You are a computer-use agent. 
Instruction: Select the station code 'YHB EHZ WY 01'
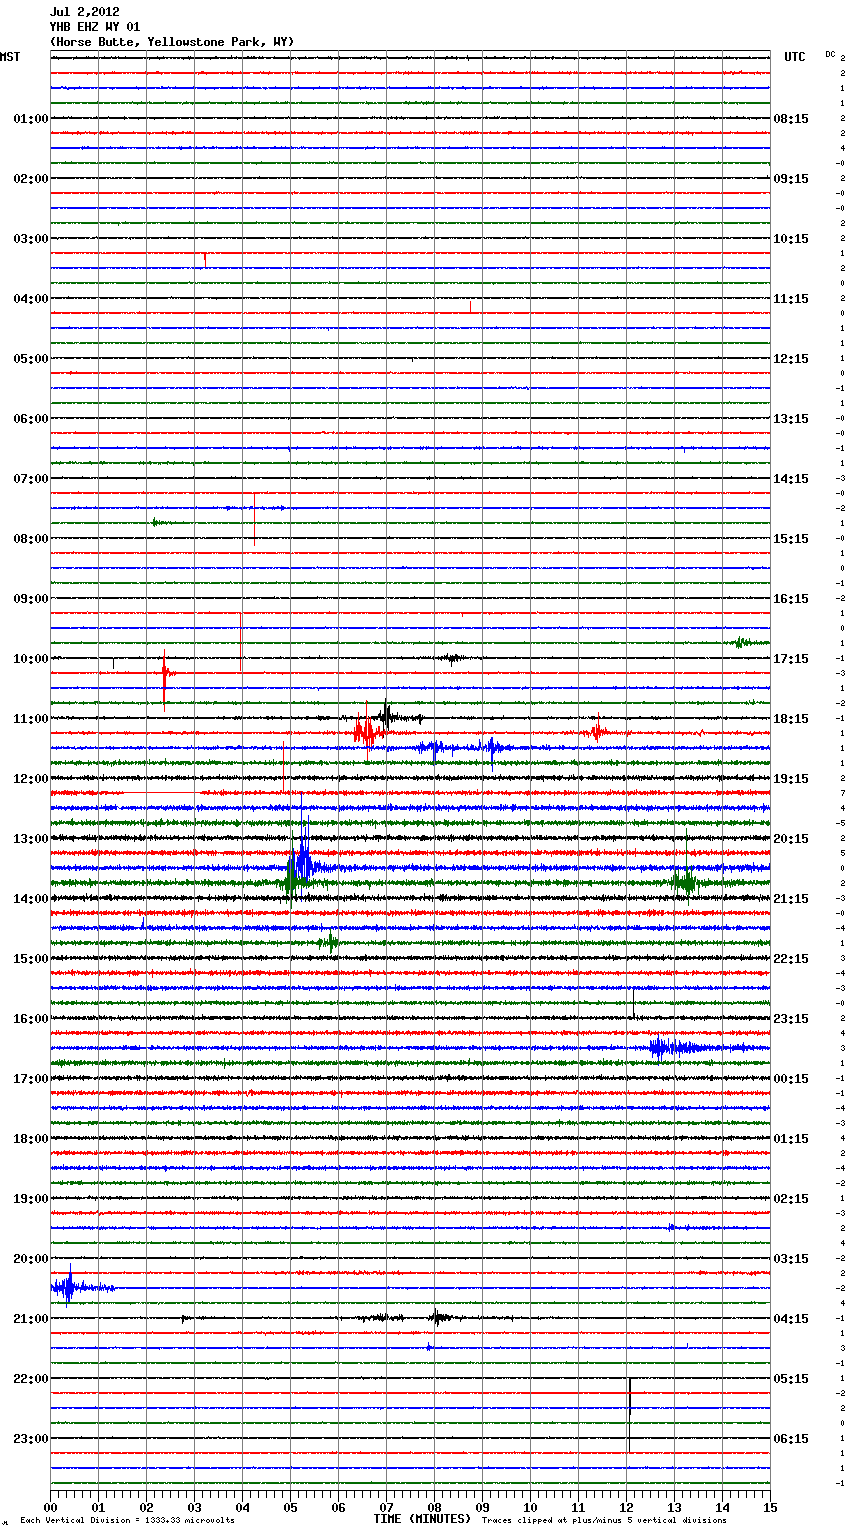pos(95,27)
